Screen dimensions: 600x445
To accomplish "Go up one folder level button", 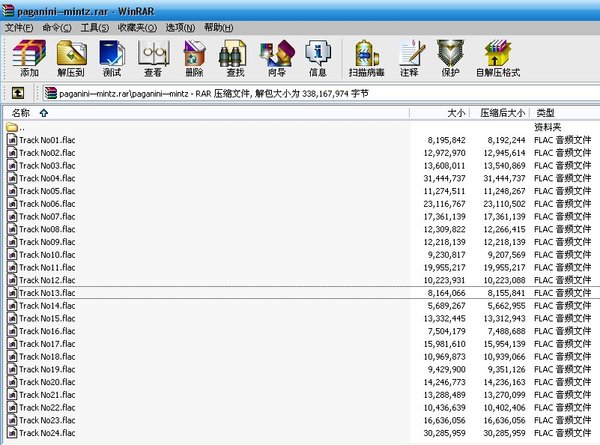I will point(18,93).
